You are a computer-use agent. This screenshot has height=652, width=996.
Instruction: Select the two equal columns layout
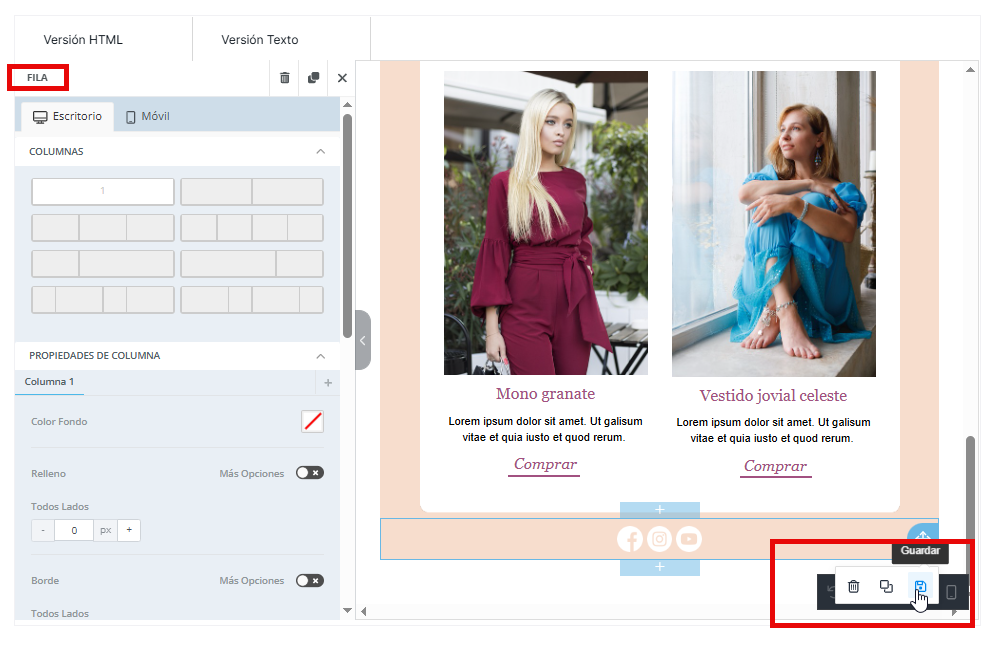(251, 192)
